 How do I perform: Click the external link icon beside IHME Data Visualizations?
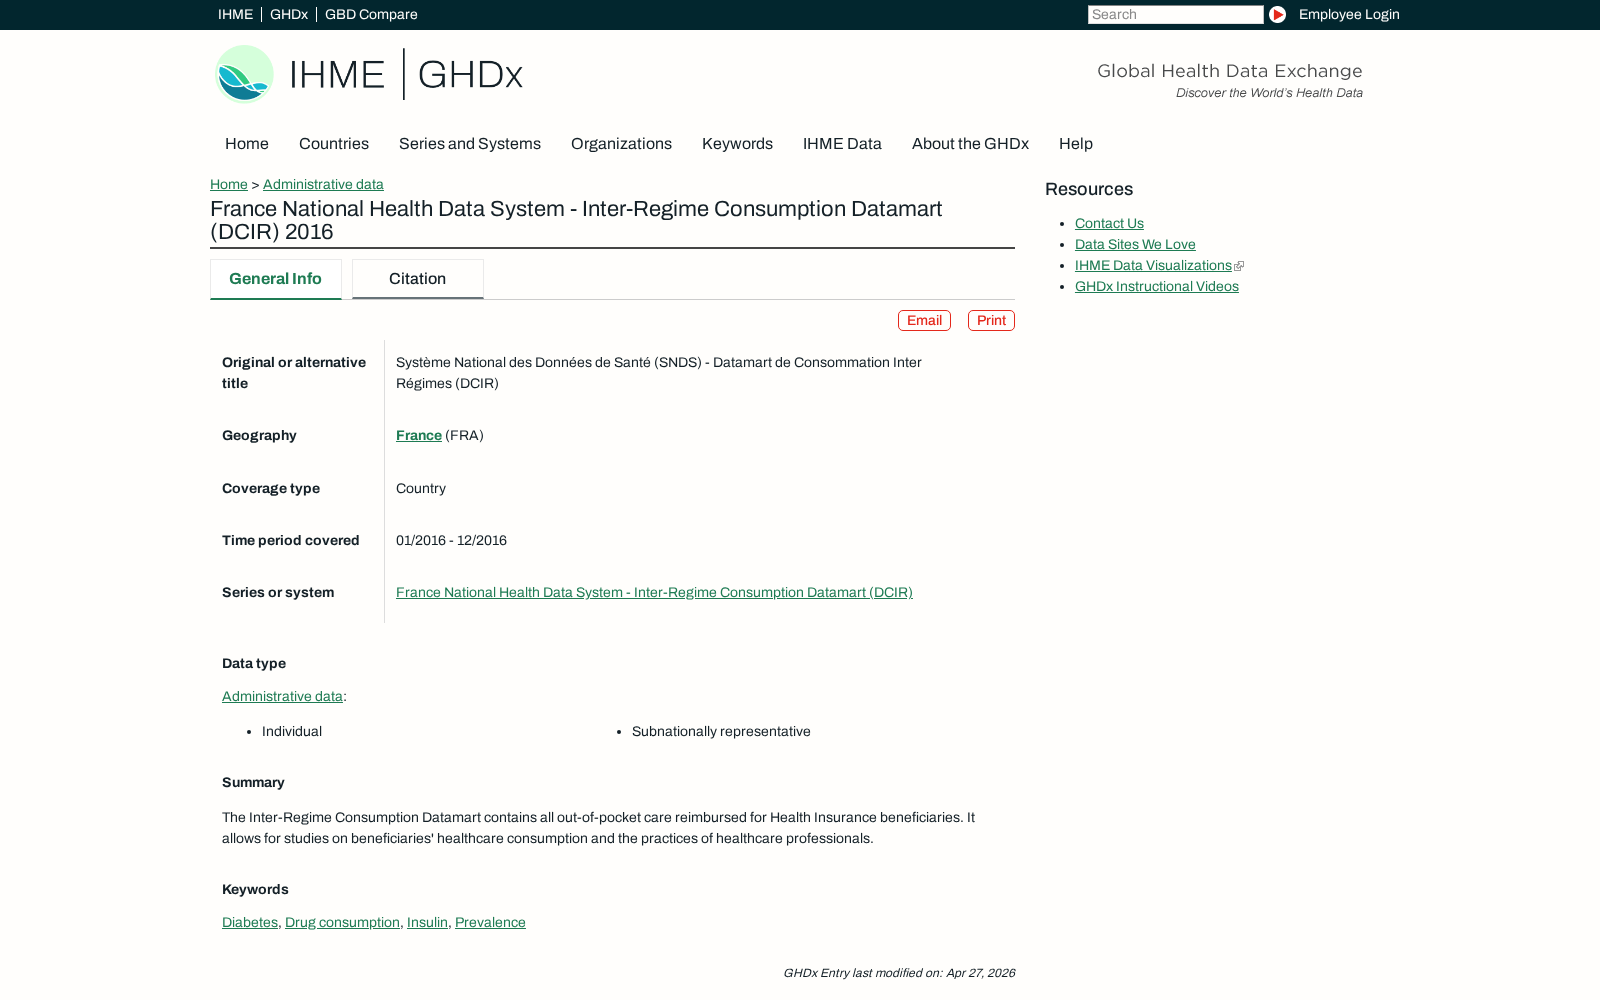point(1239,266)
